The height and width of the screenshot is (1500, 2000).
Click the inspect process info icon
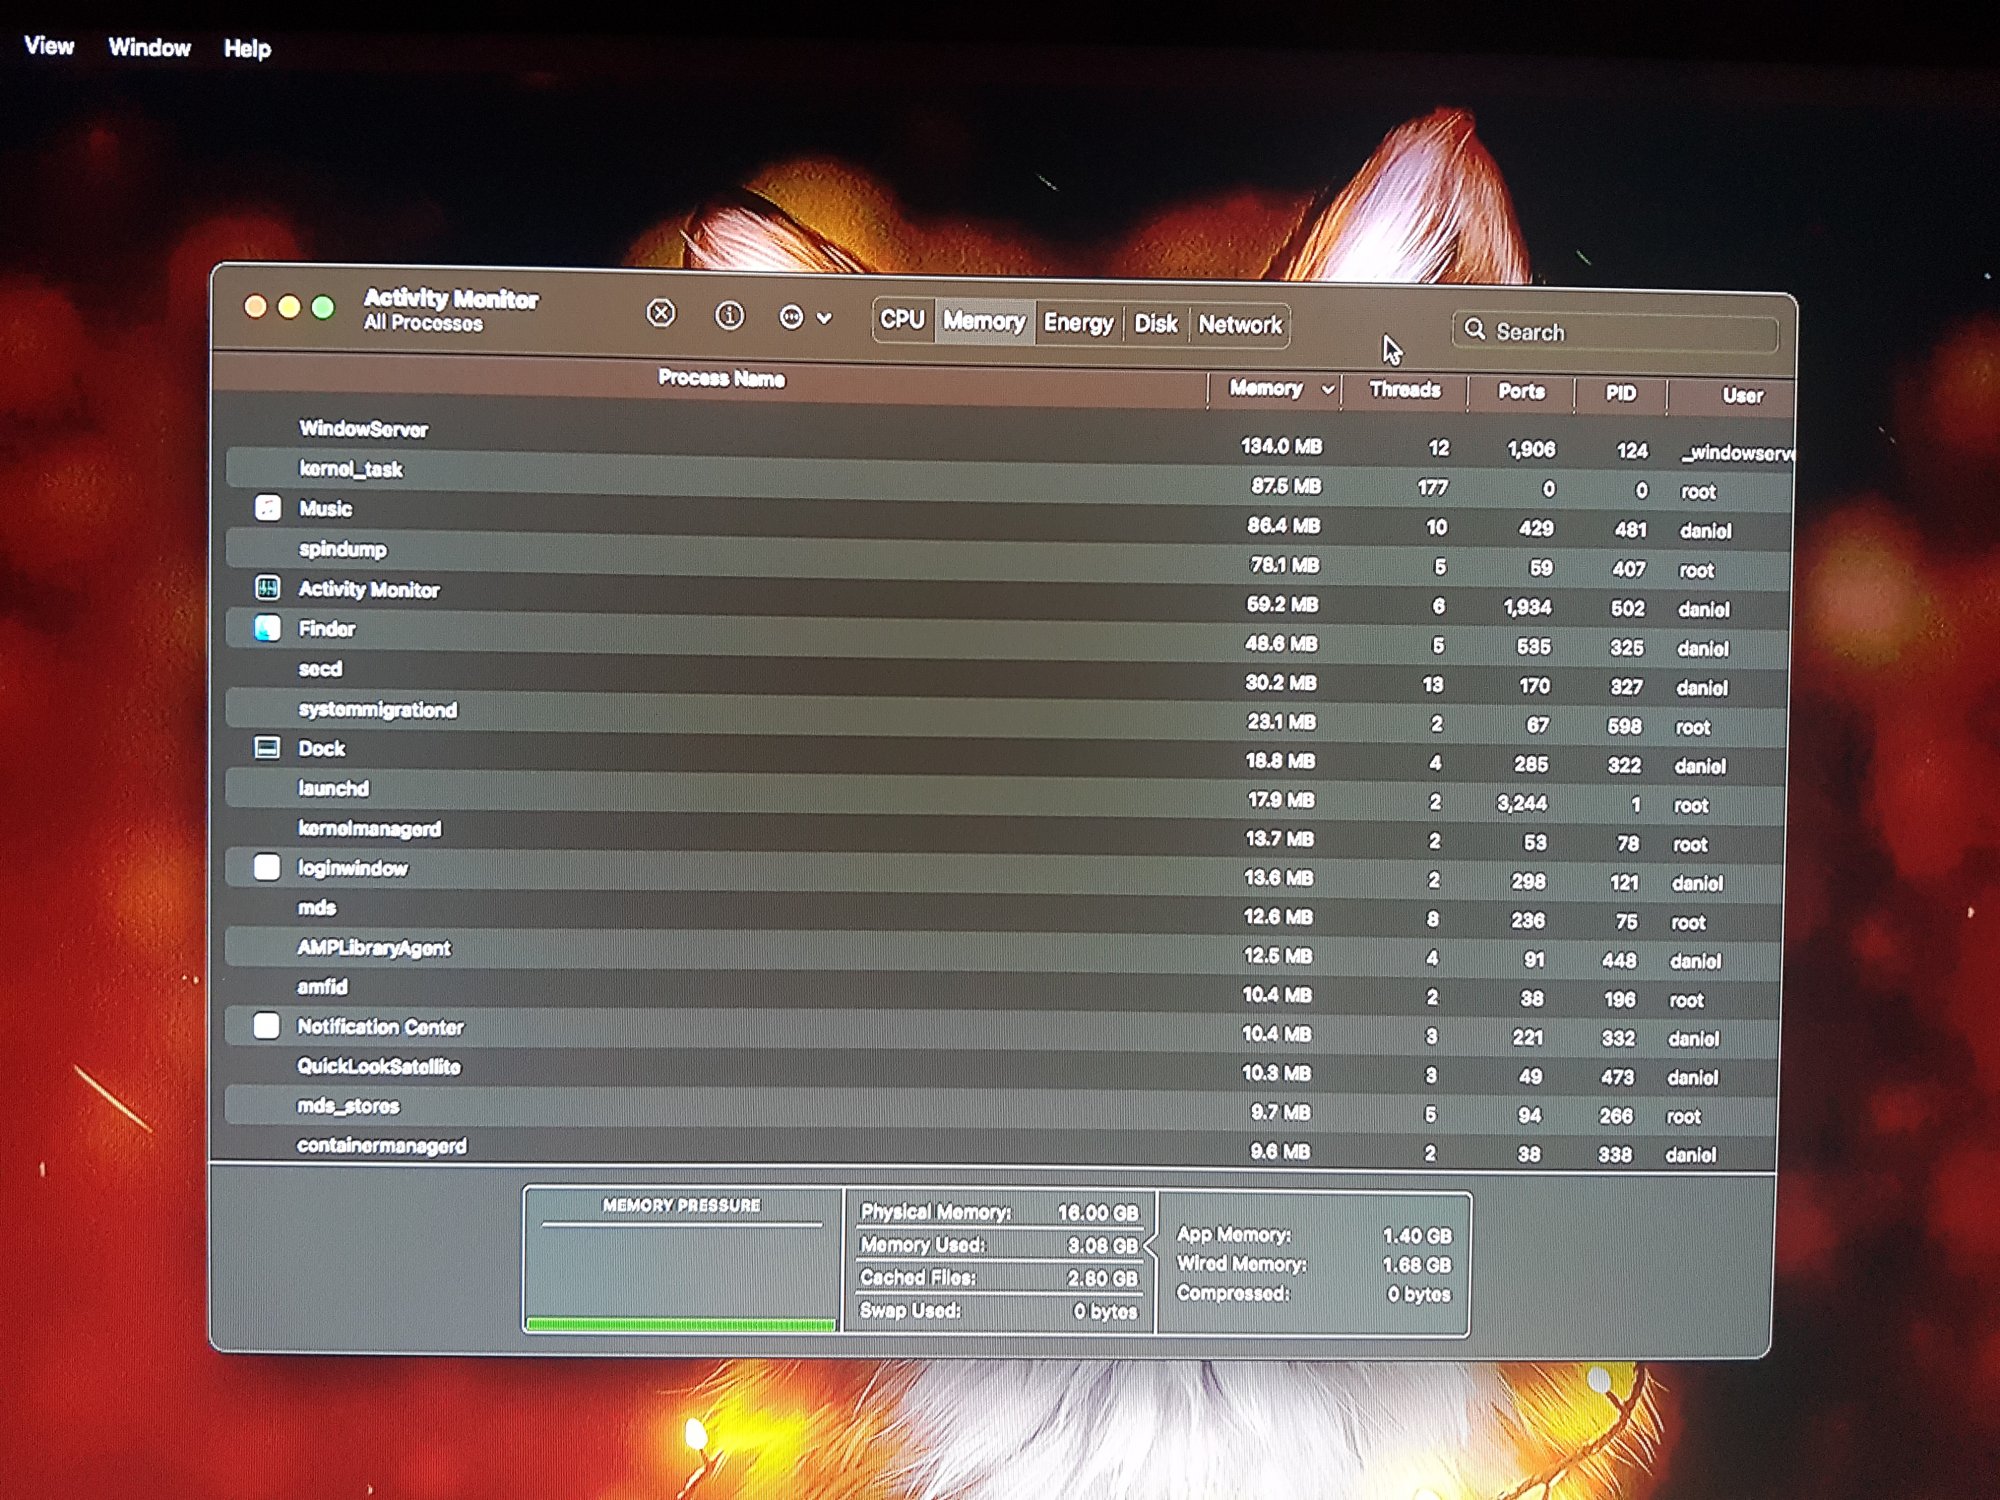(x=729, y=316)
